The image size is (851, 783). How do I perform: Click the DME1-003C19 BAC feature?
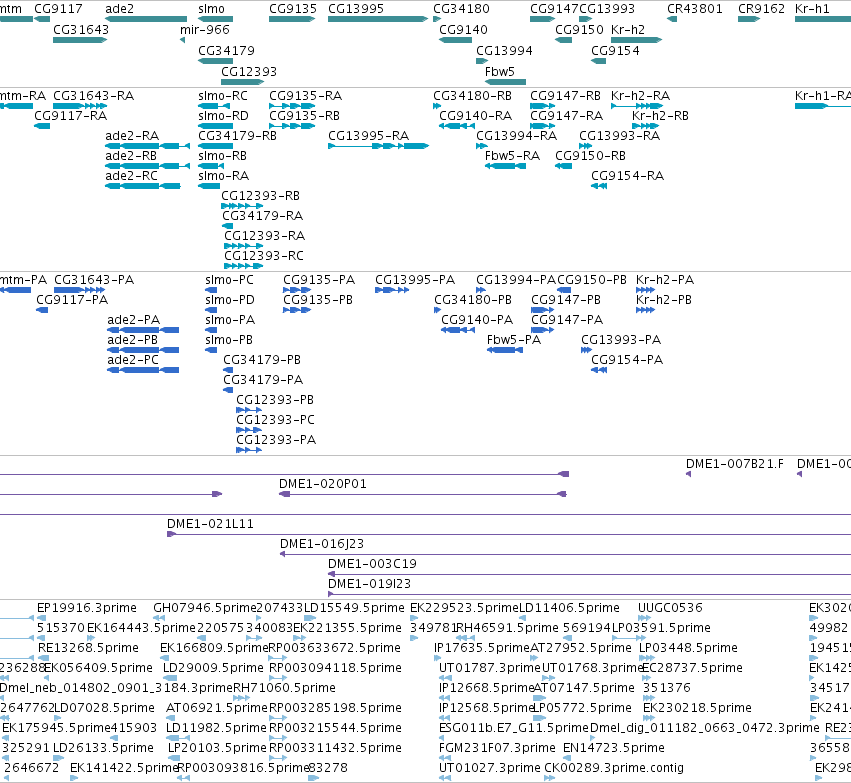589,574
